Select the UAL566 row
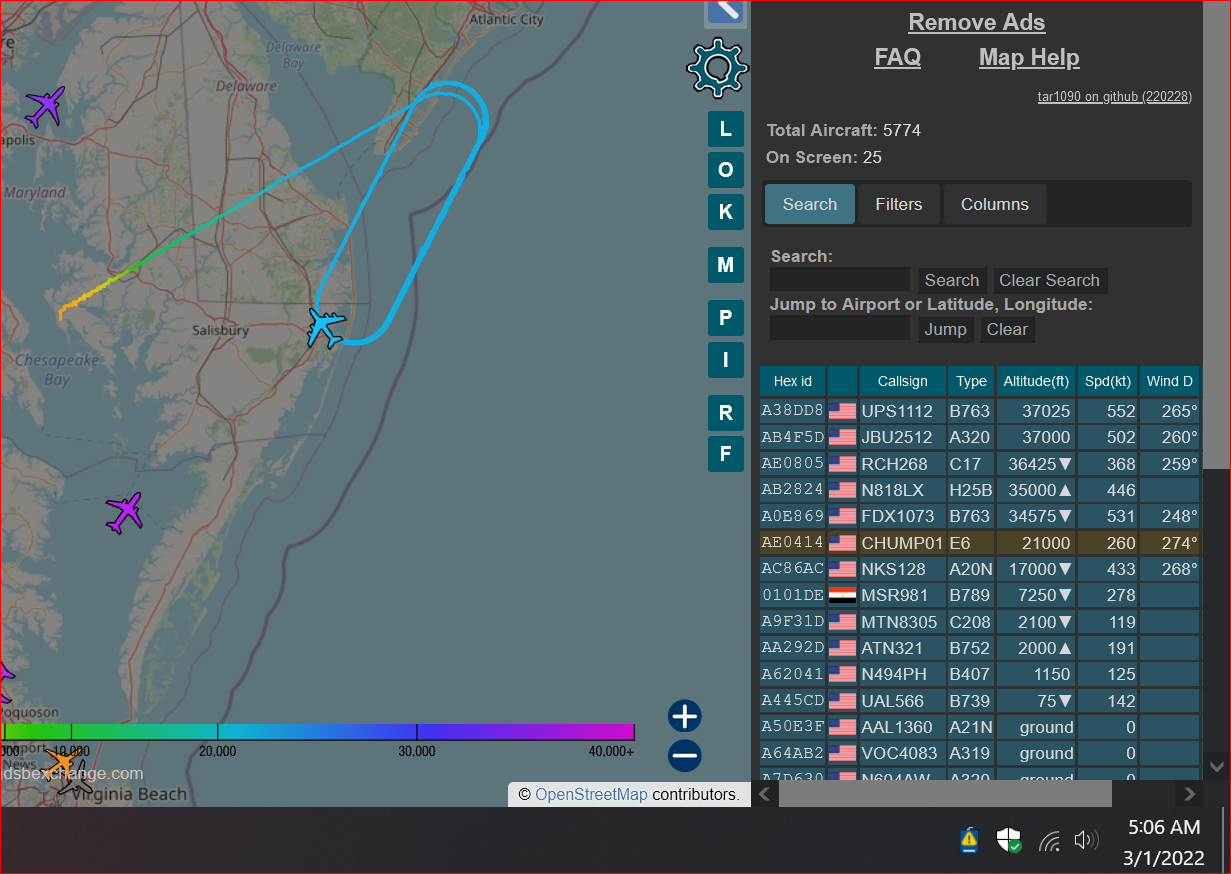The image size is (1231, 874). (980, 701)
